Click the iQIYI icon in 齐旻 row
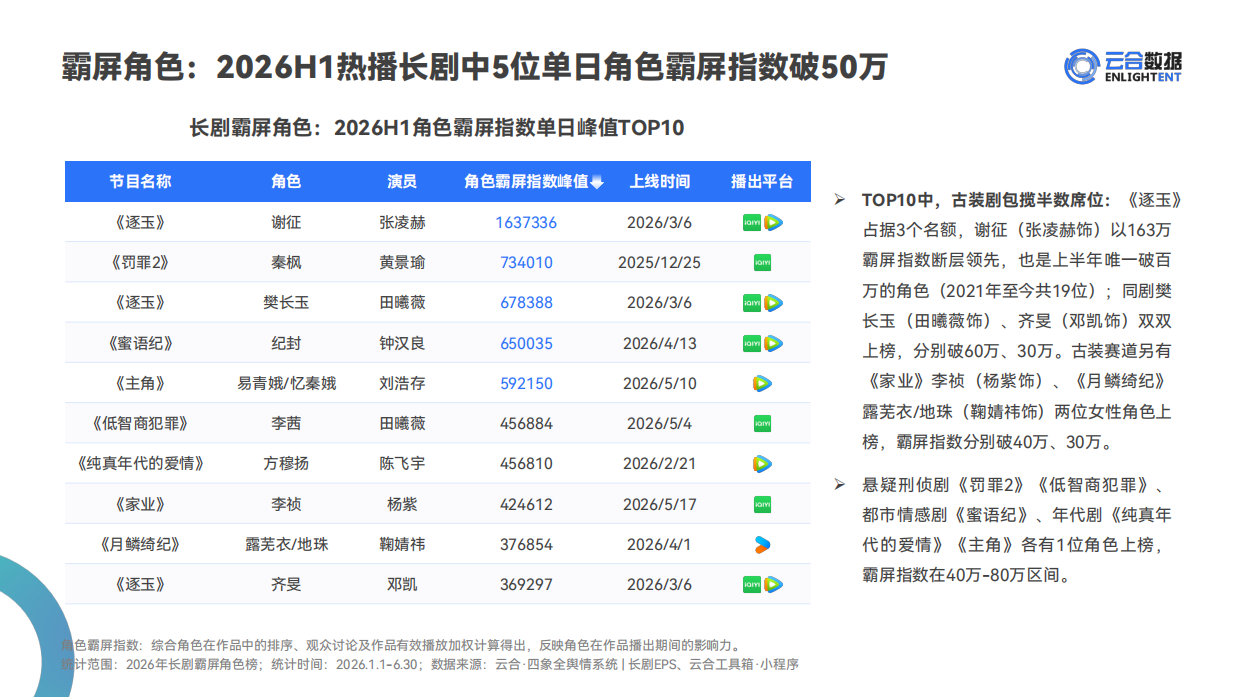The image size is (1240, 697). coord(751,584)
